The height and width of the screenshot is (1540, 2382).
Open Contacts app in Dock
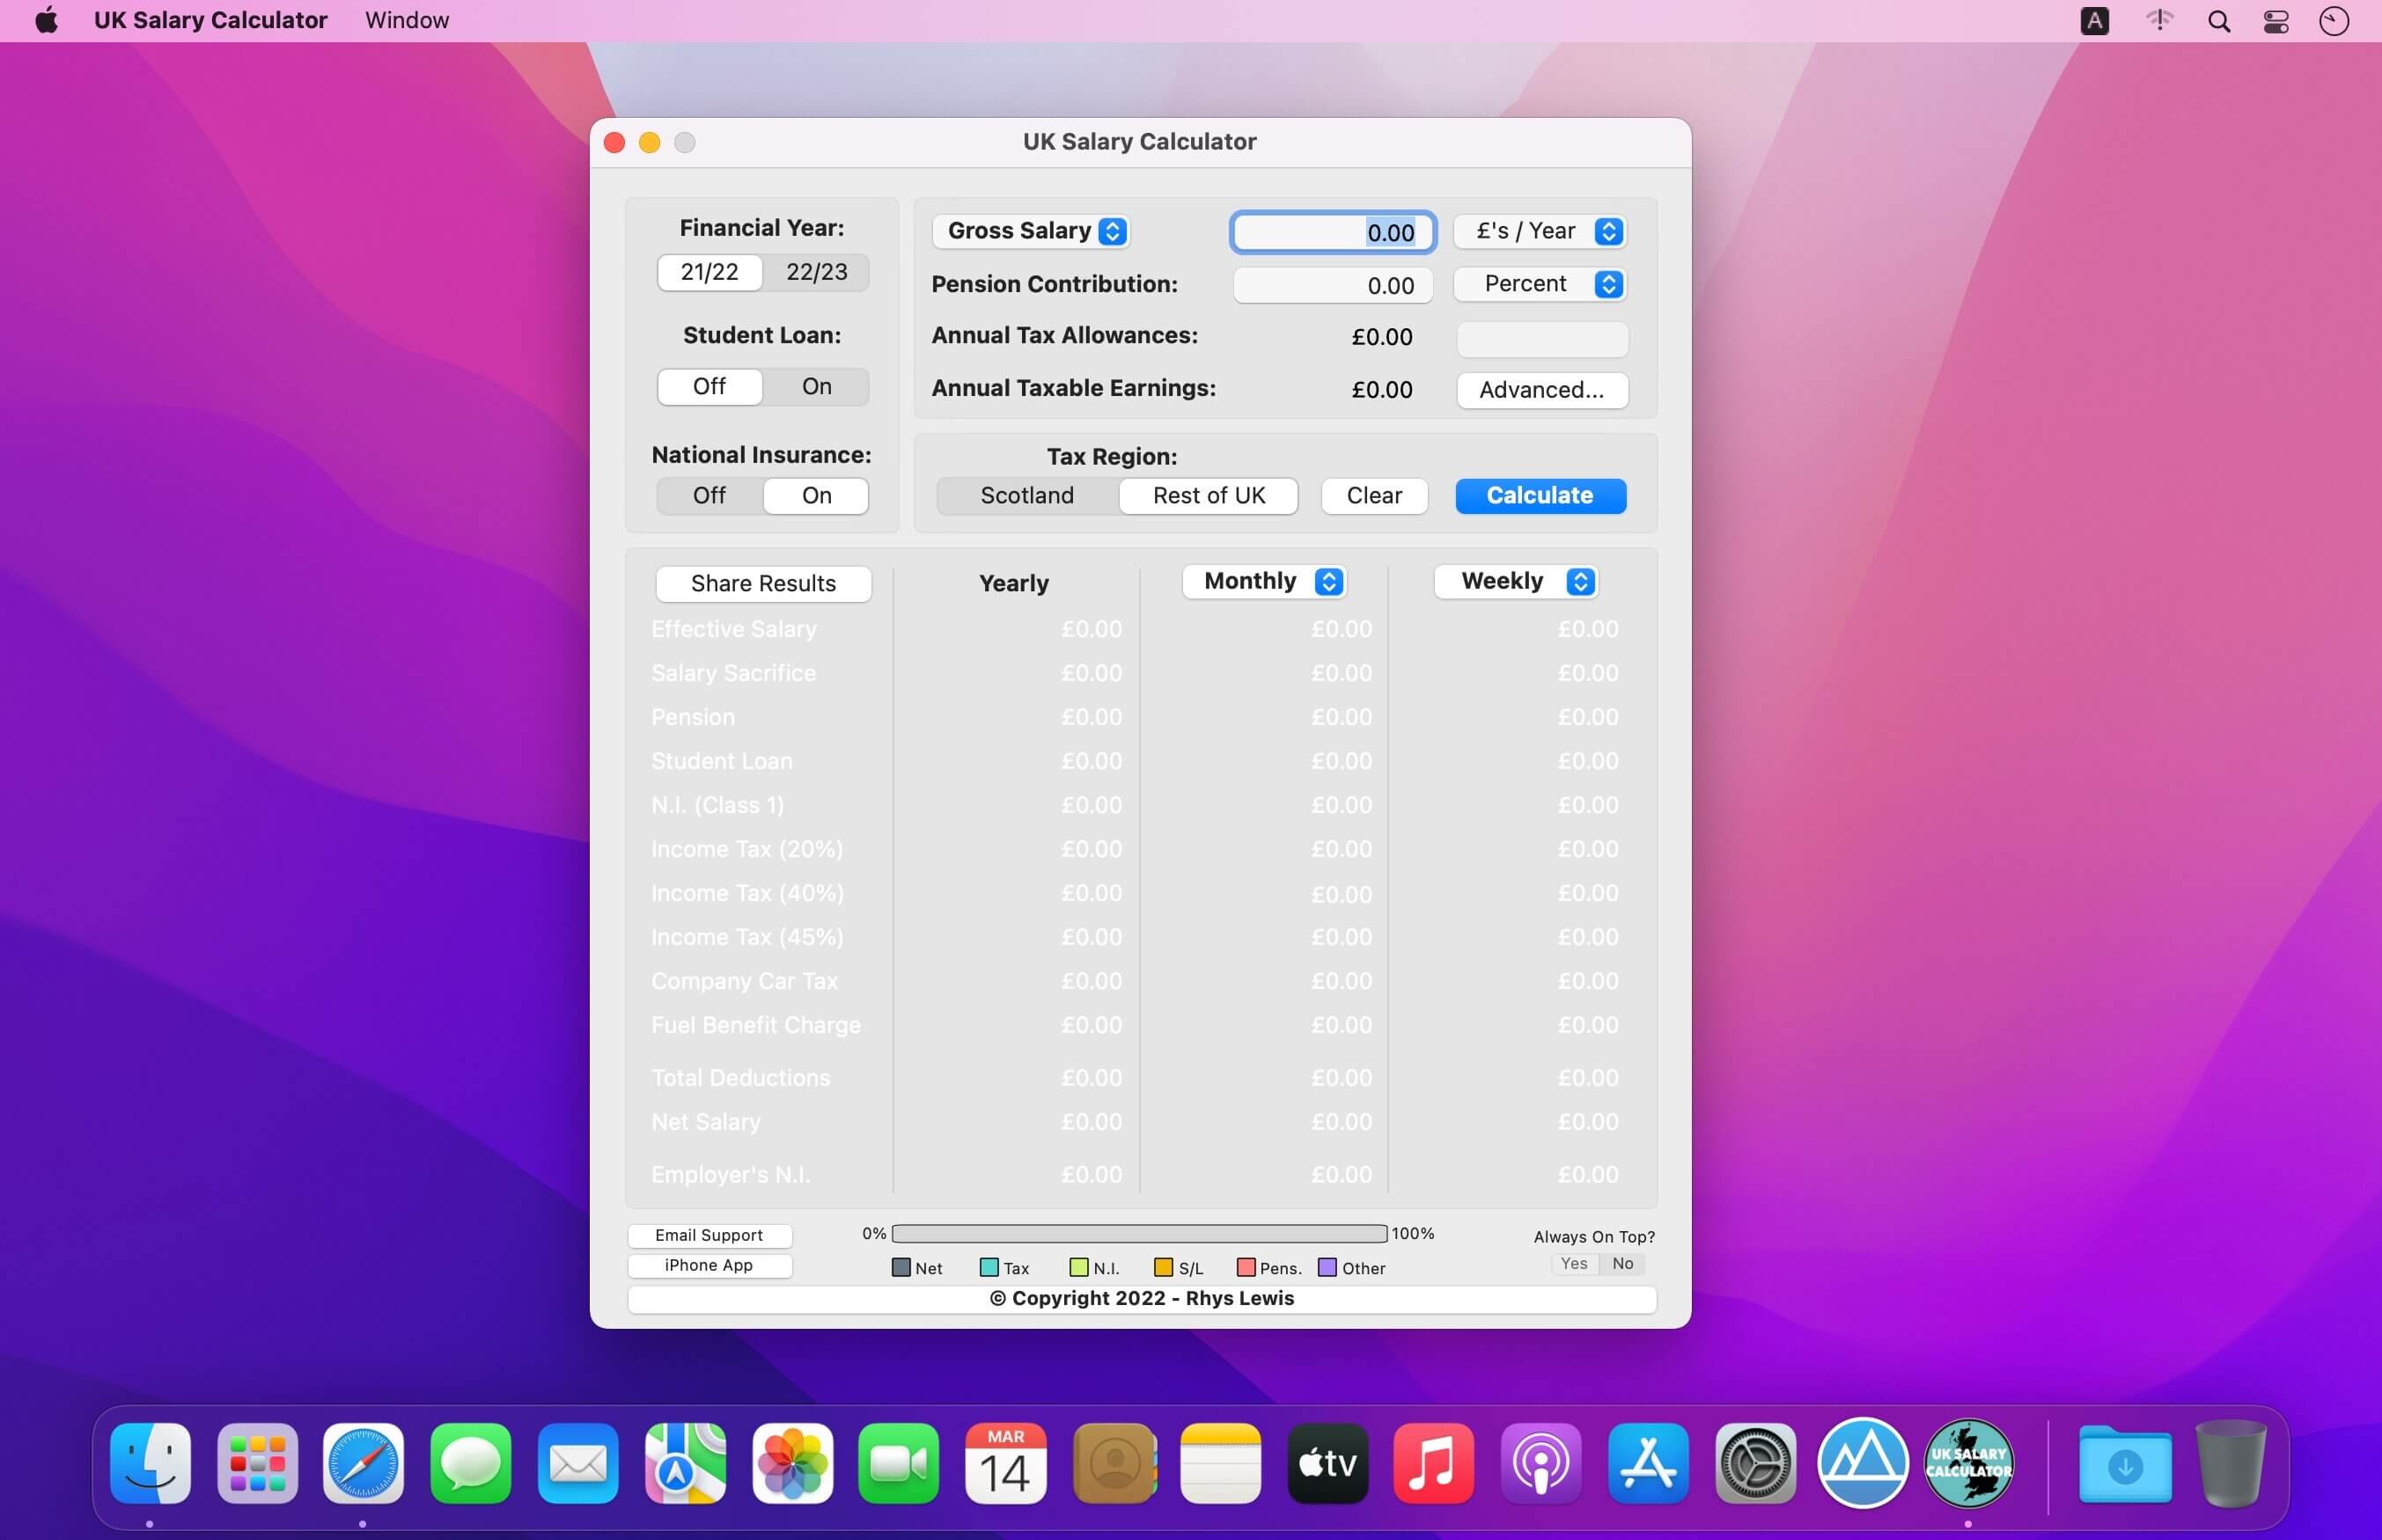tap(1114, 1464)
